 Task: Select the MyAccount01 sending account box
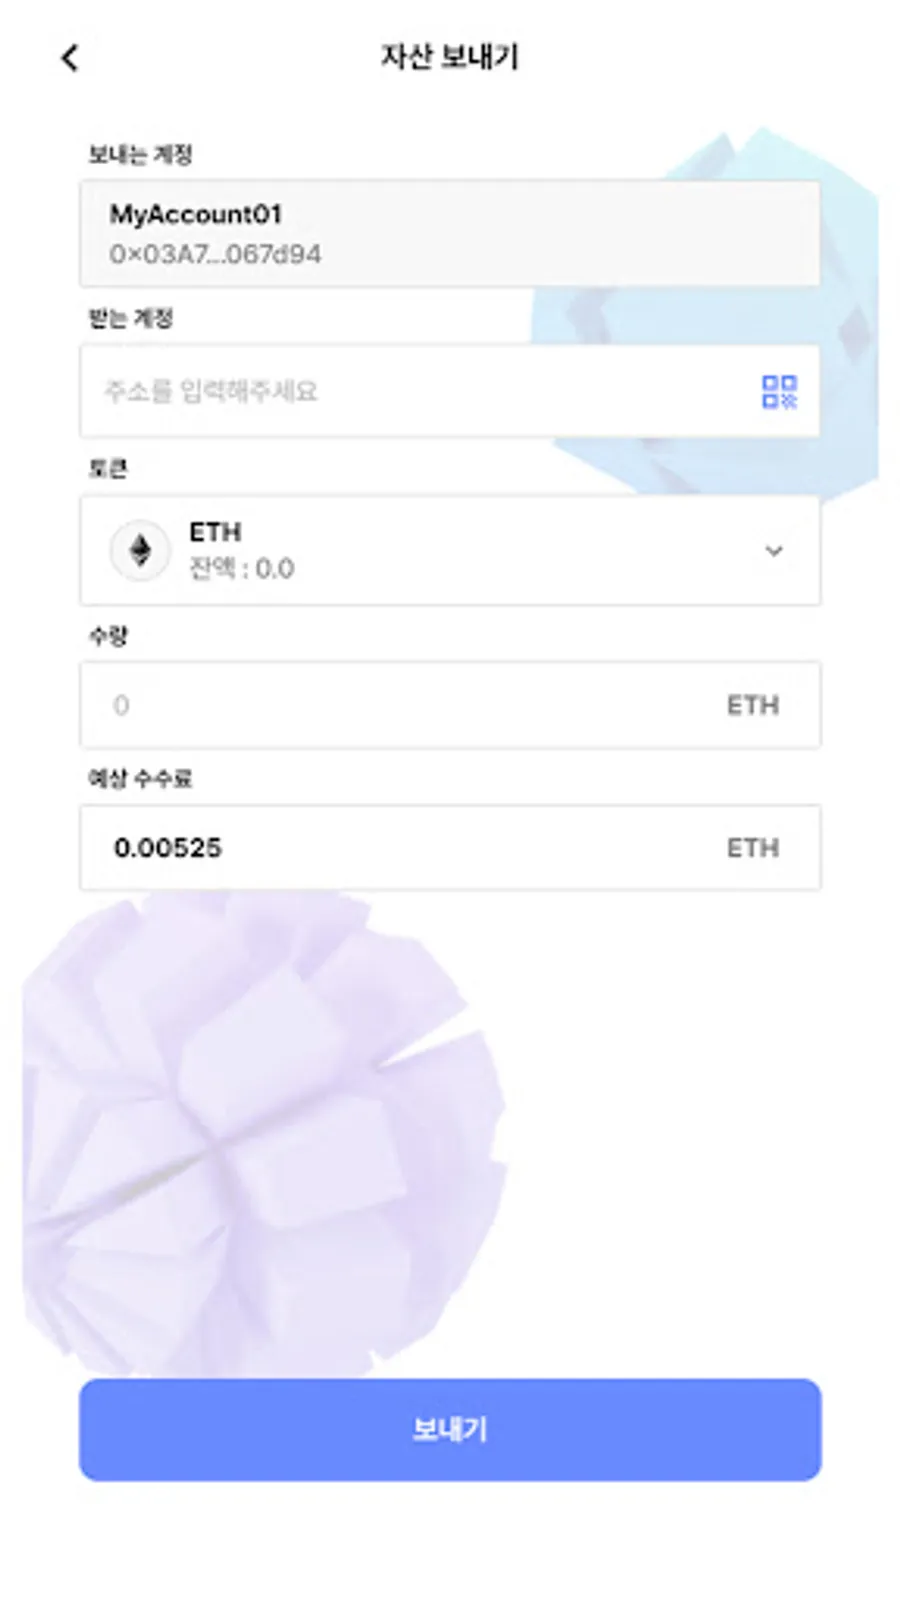pyautogui.click(x=450, y=234)
